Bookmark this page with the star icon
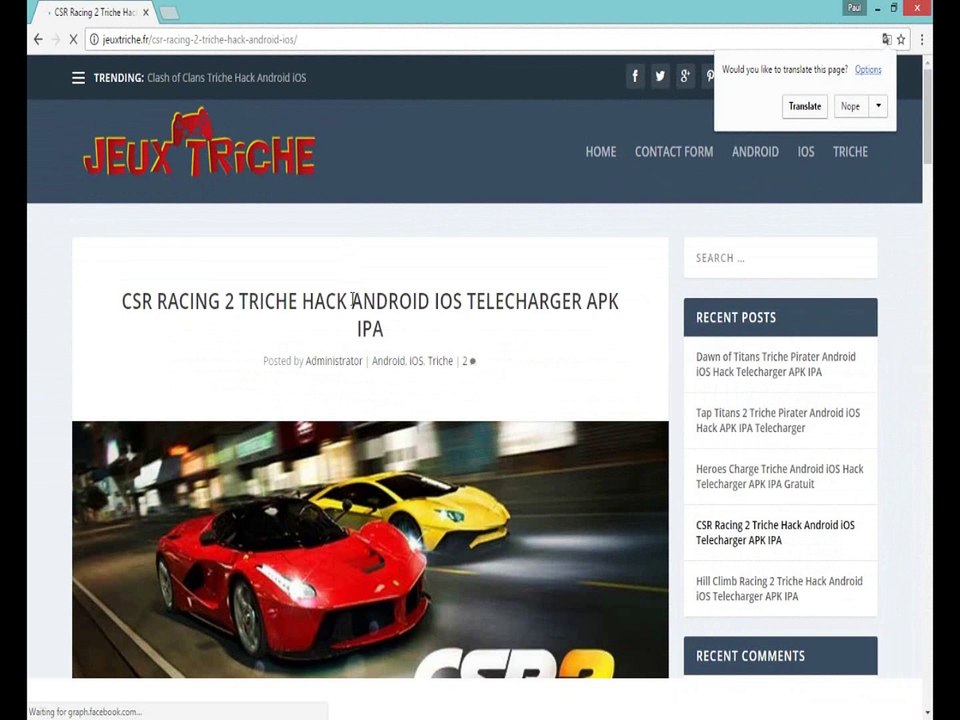The image size is (960, 720). [901, 39]
